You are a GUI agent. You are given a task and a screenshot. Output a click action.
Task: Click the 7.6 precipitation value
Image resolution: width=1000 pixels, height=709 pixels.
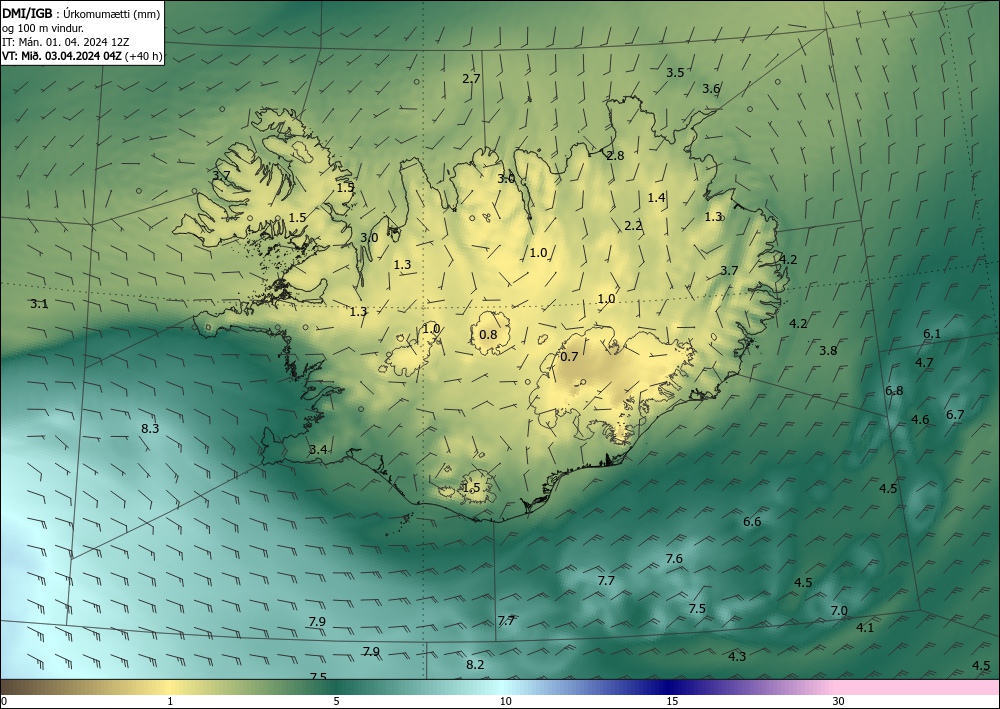point(674,559)
